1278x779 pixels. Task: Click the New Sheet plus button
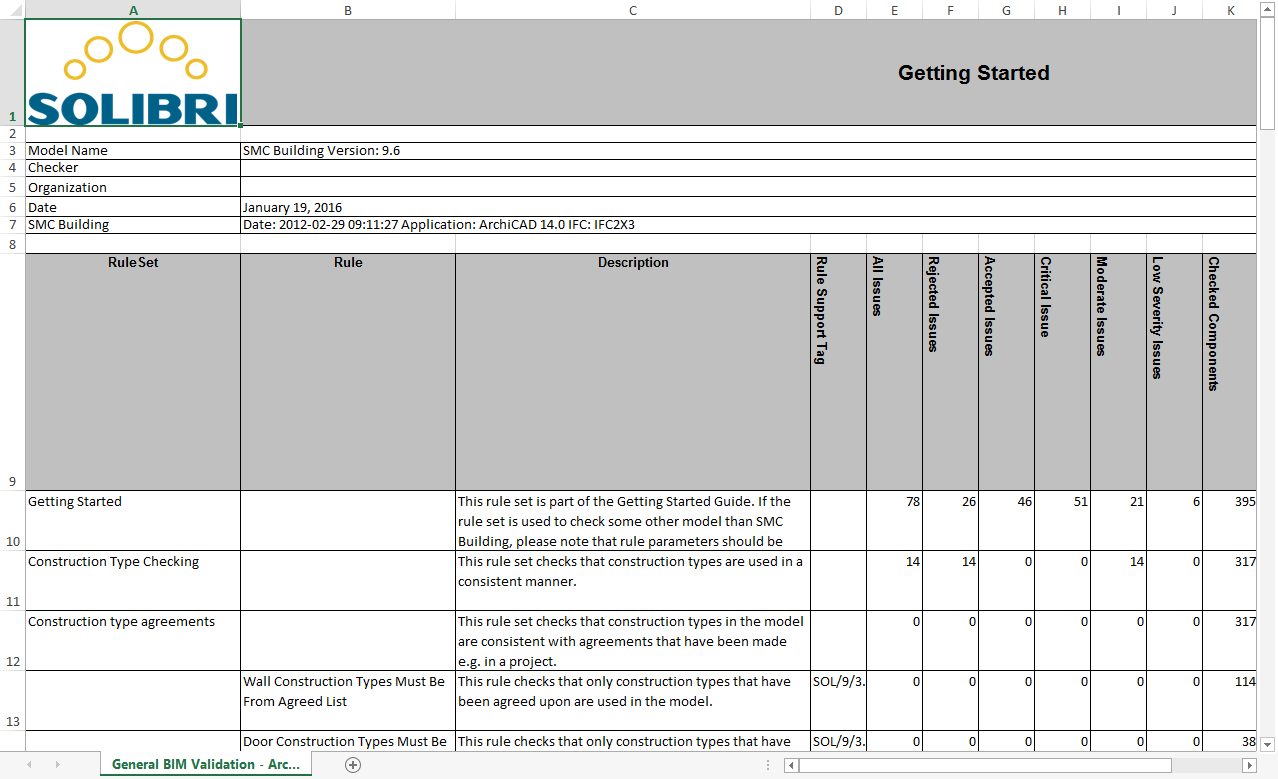(352, 765)
